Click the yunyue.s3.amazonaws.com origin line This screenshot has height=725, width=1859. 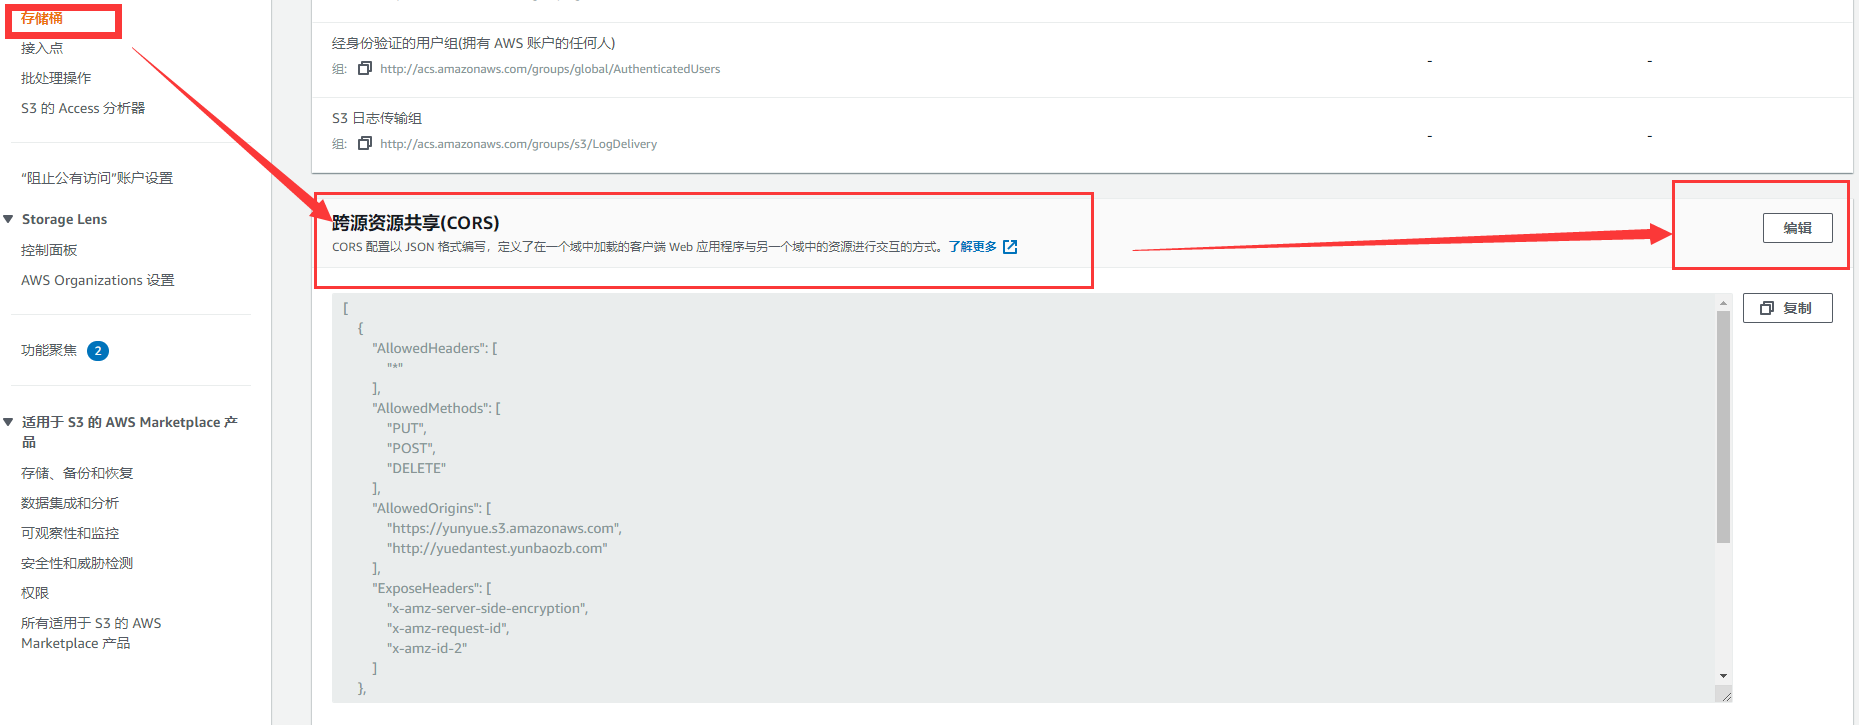(x=505, y=528)
